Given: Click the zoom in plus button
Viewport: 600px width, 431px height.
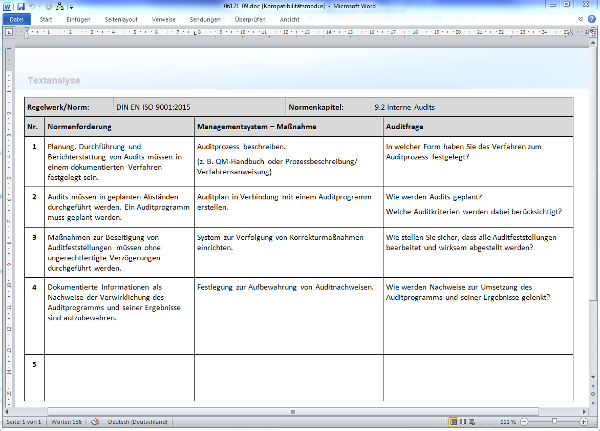Looking at the screenshot, I should coord(586,423).
